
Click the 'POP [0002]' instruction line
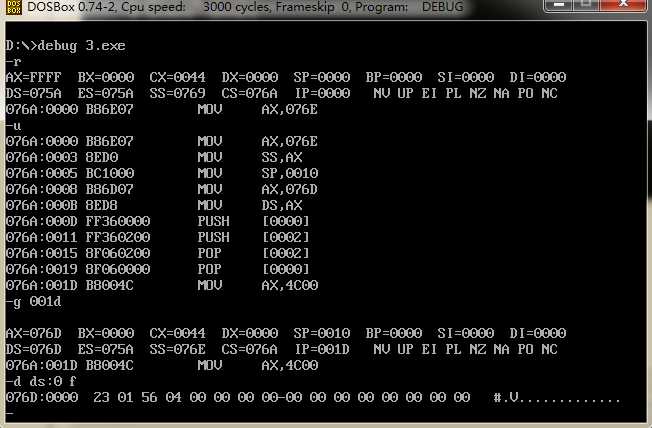[x=158, y=253]
